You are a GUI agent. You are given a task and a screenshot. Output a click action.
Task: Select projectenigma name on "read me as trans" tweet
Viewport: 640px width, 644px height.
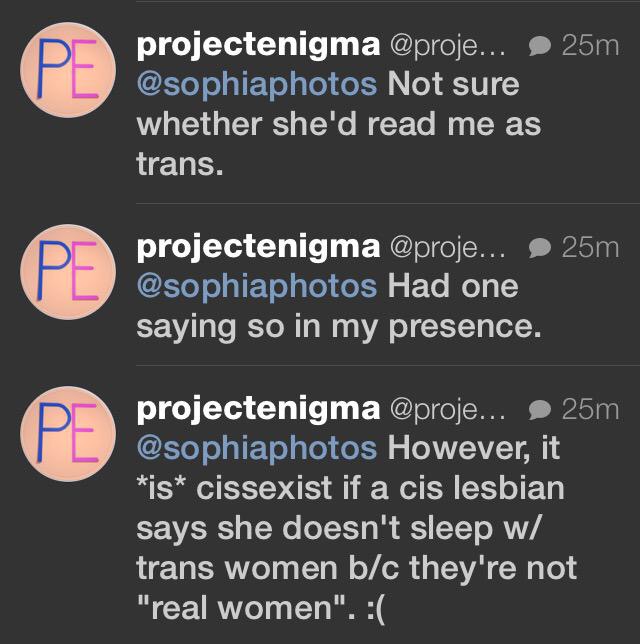pos(257,45)
